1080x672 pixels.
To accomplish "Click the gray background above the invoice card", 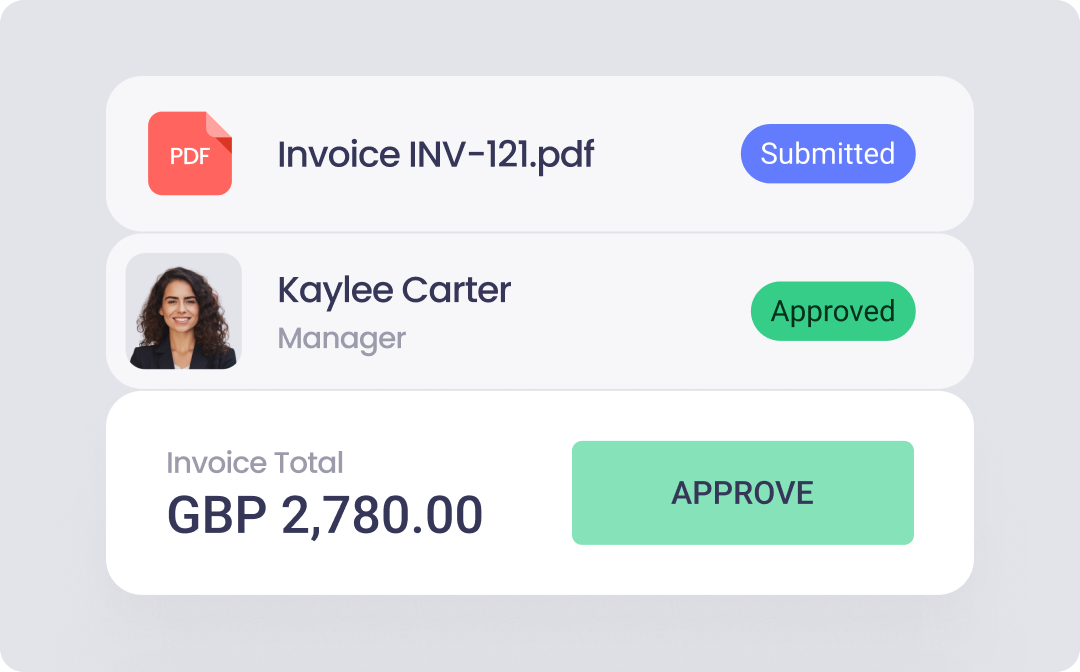I will tap(540, 38).
